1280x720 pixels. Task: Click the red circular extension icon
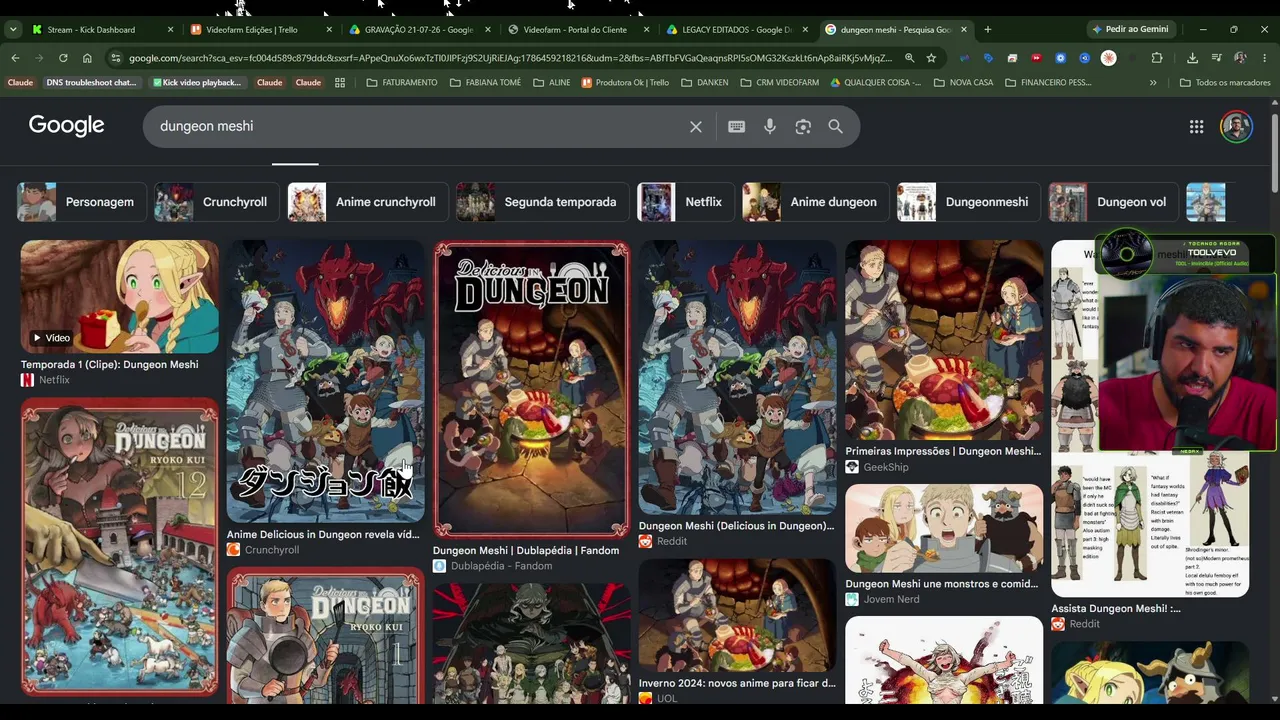(1109, 58)
